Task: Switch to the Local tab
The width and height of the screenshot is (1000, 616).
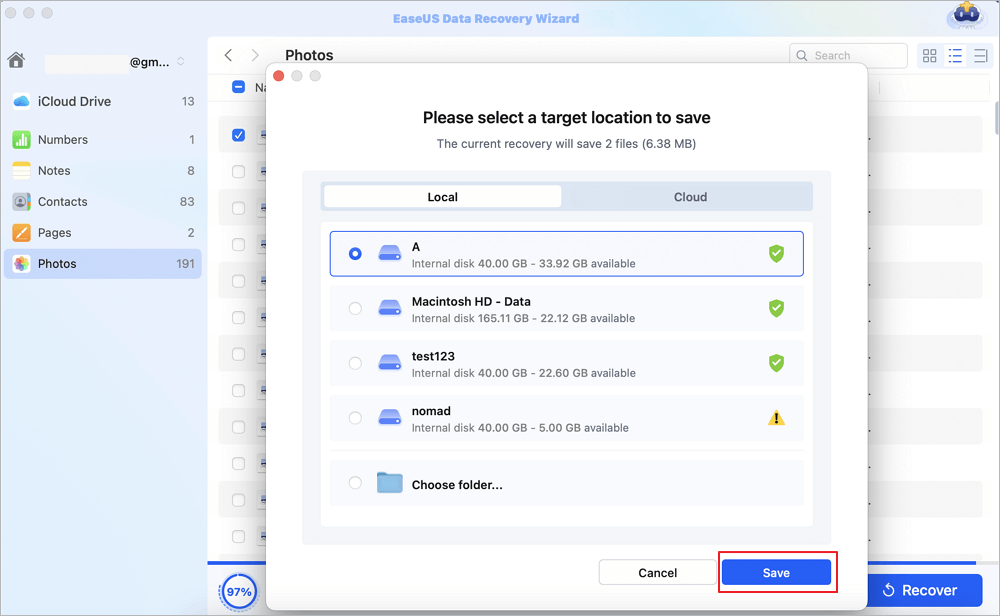Action: (443, 197)
